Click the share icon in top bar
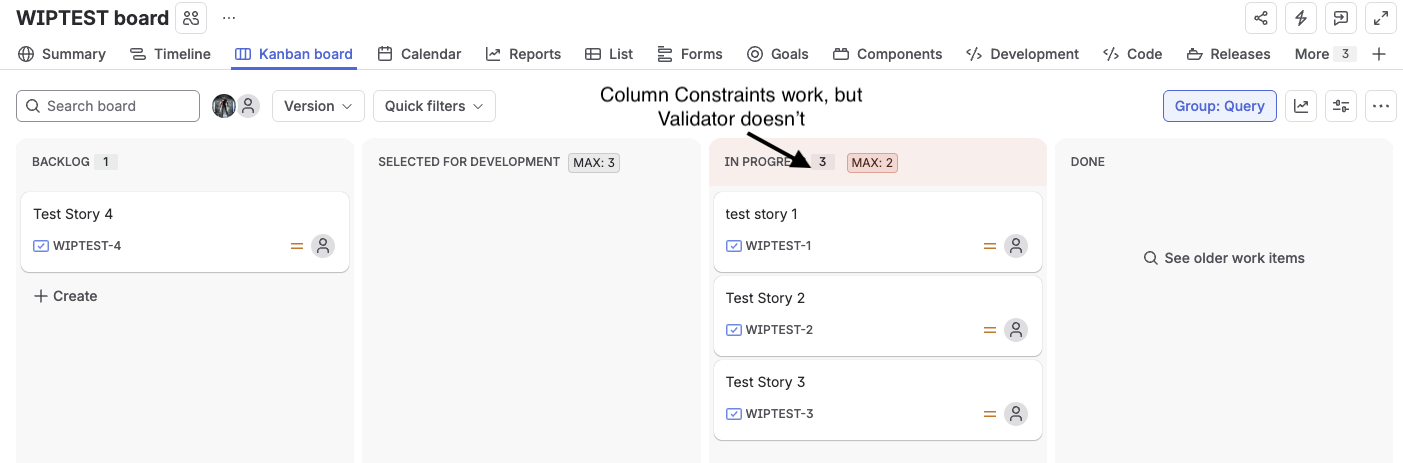1403x463 pixels. pyautogui.click(x=1261, y=18)
